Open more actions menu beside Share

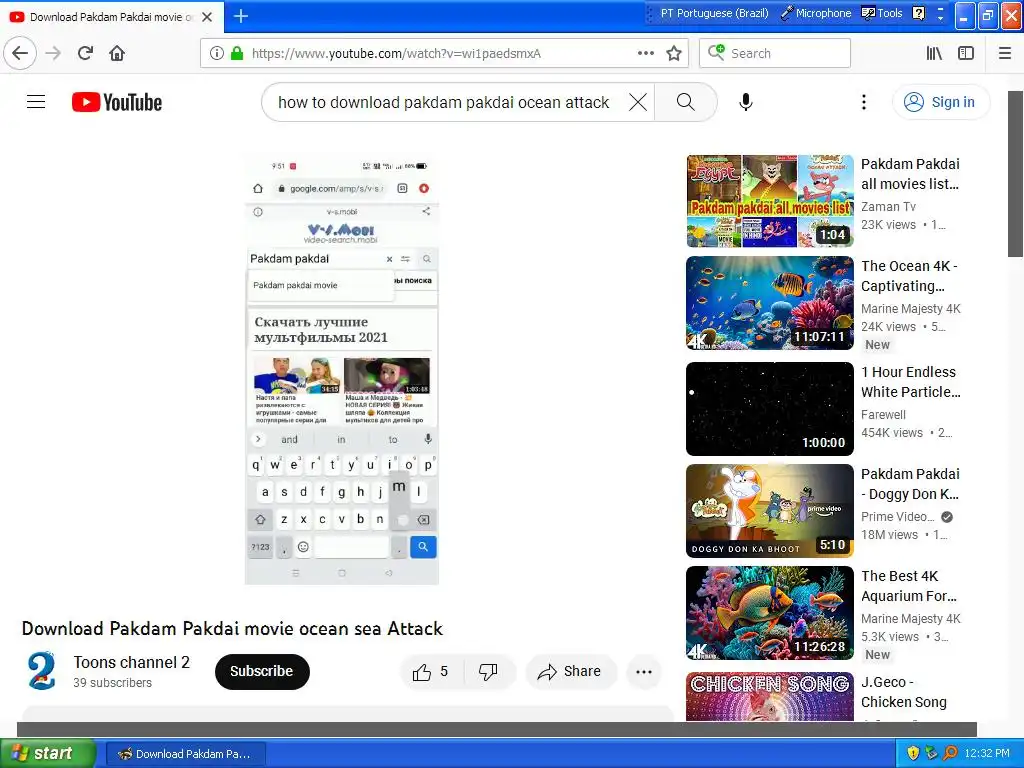click(644, 671)
